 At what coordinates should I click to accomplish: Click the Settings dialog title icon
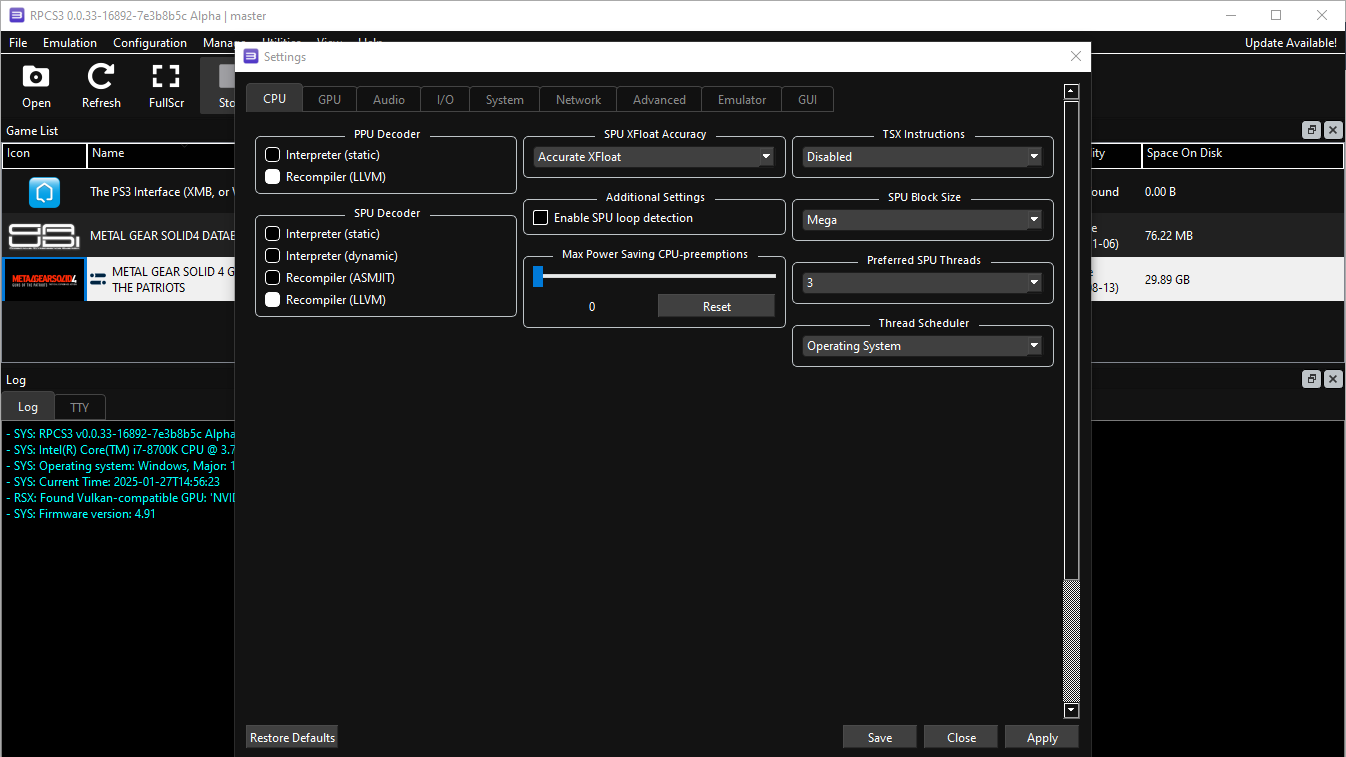point(251,57)
